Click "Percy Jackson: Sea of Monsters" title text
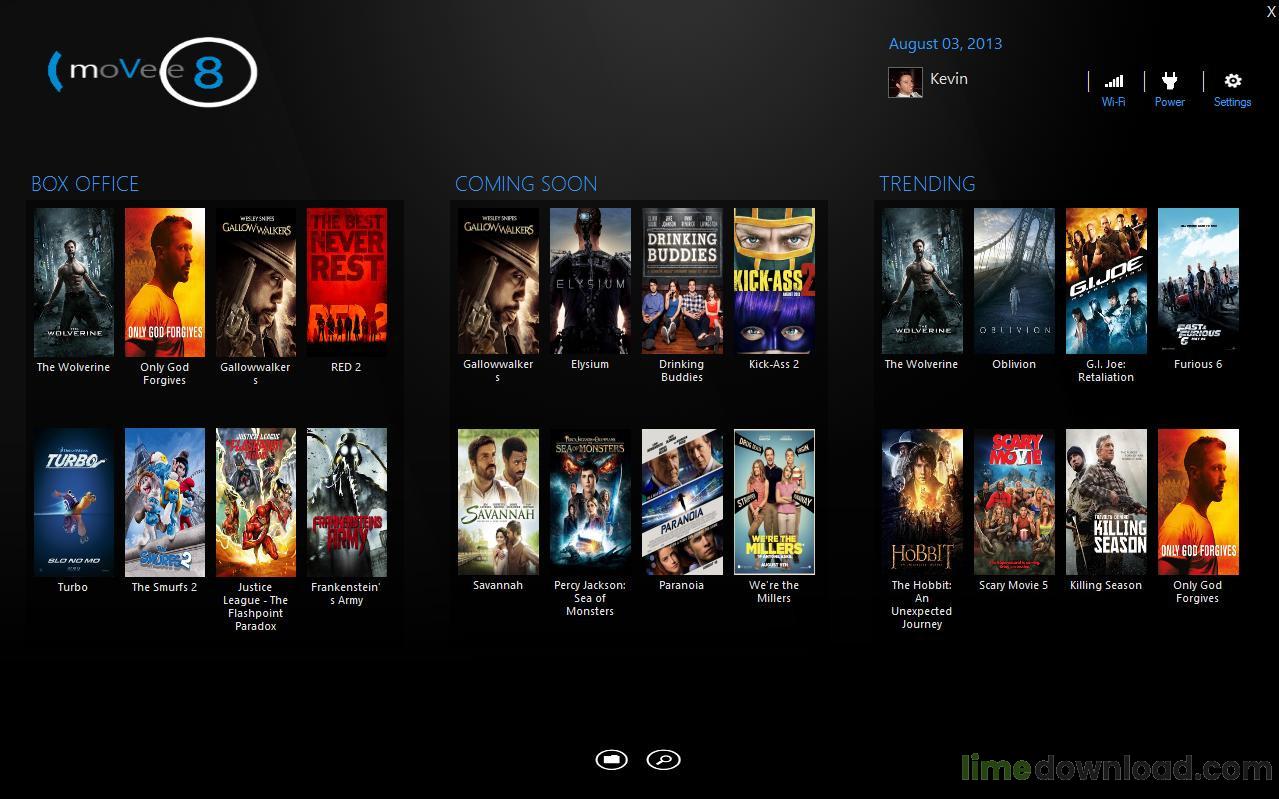This screenshot has height=799, width=1279. tap(590, 598)
